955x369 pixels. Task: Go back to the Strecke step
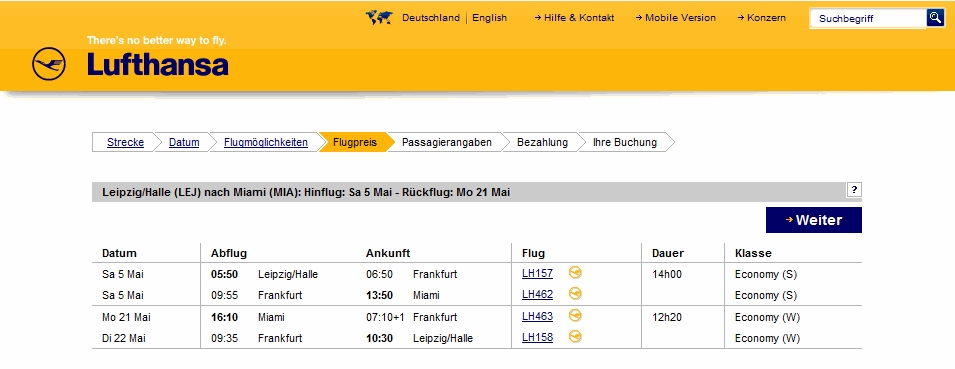(x=125, y=142)
